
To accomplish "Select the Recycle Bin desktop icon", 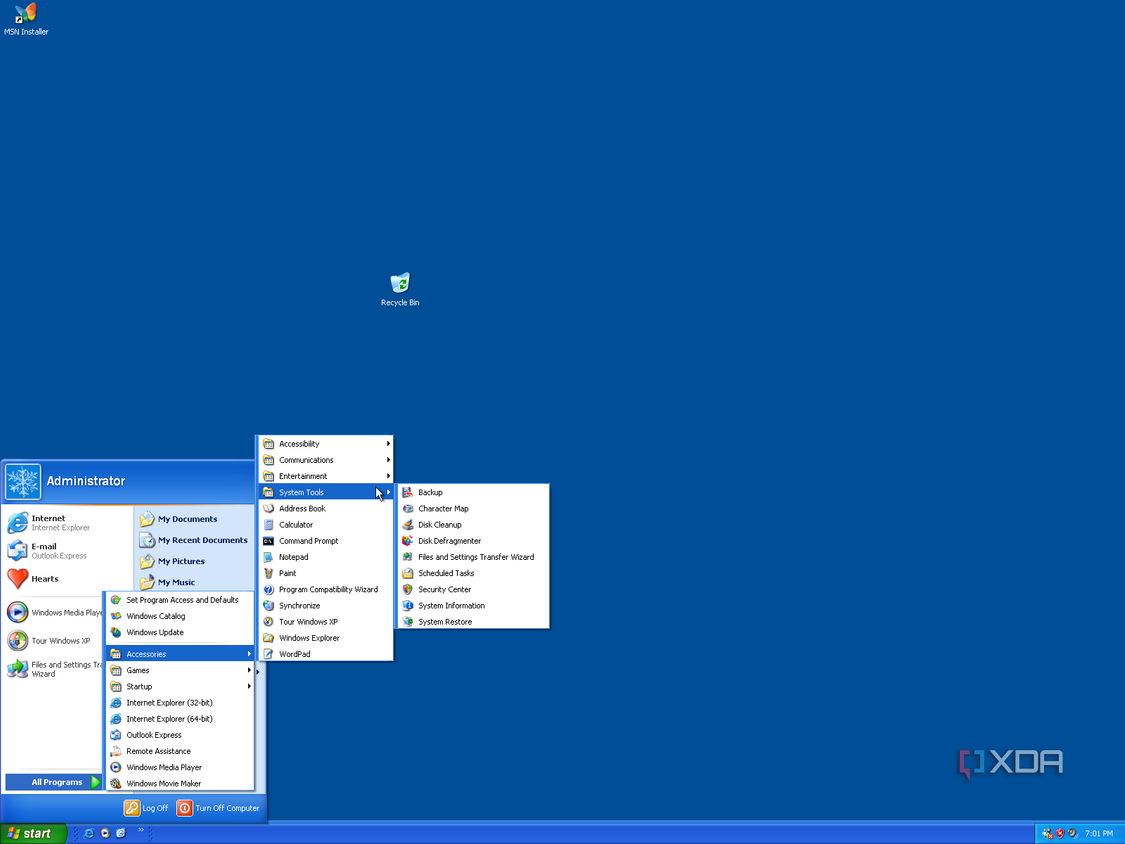I will coord(400,290).
